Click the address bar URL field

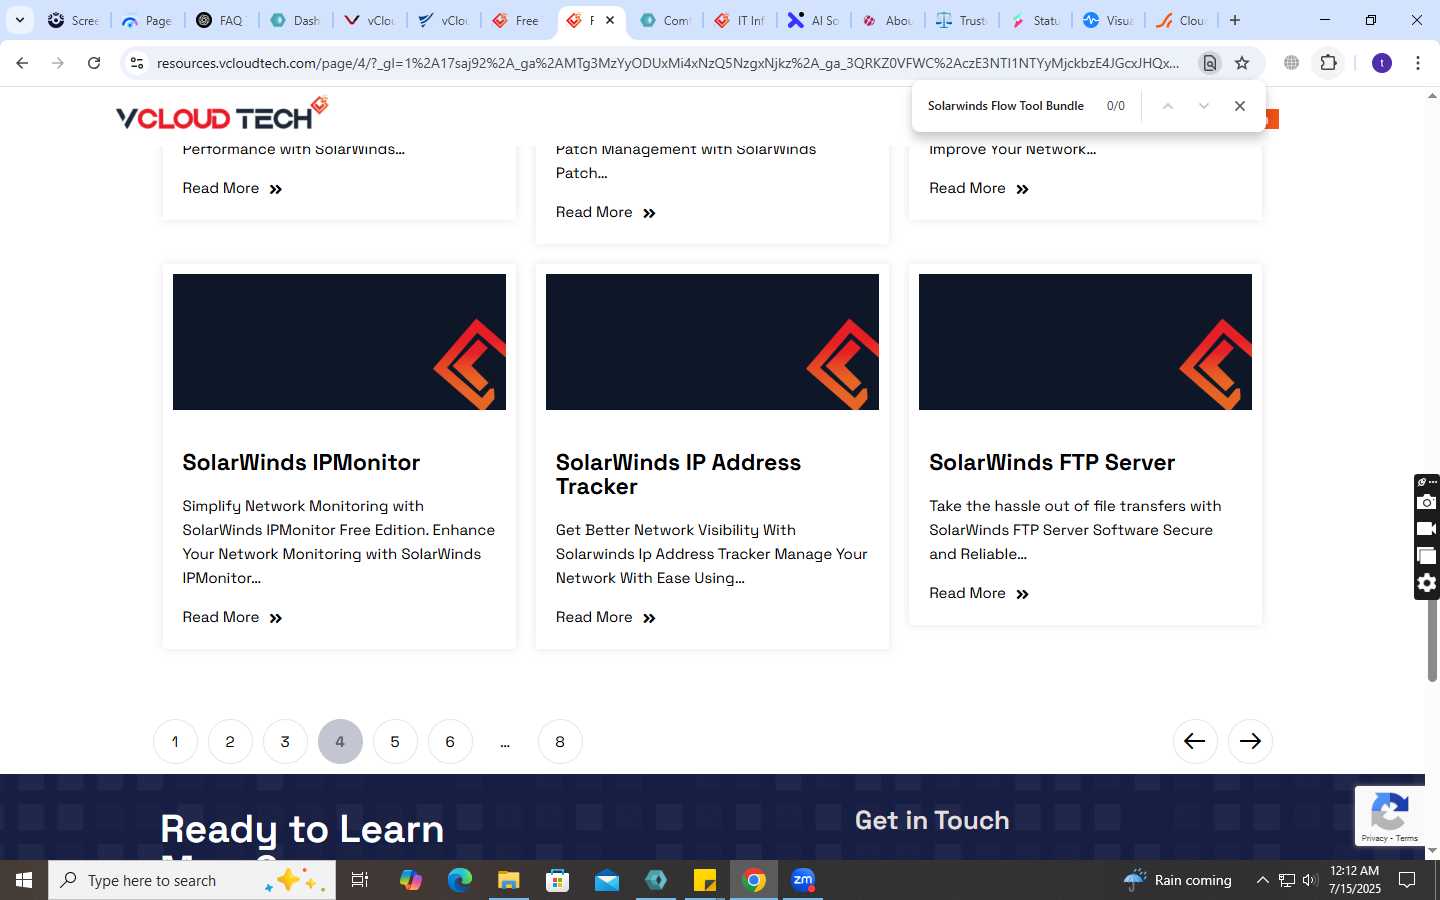point(668,63)
